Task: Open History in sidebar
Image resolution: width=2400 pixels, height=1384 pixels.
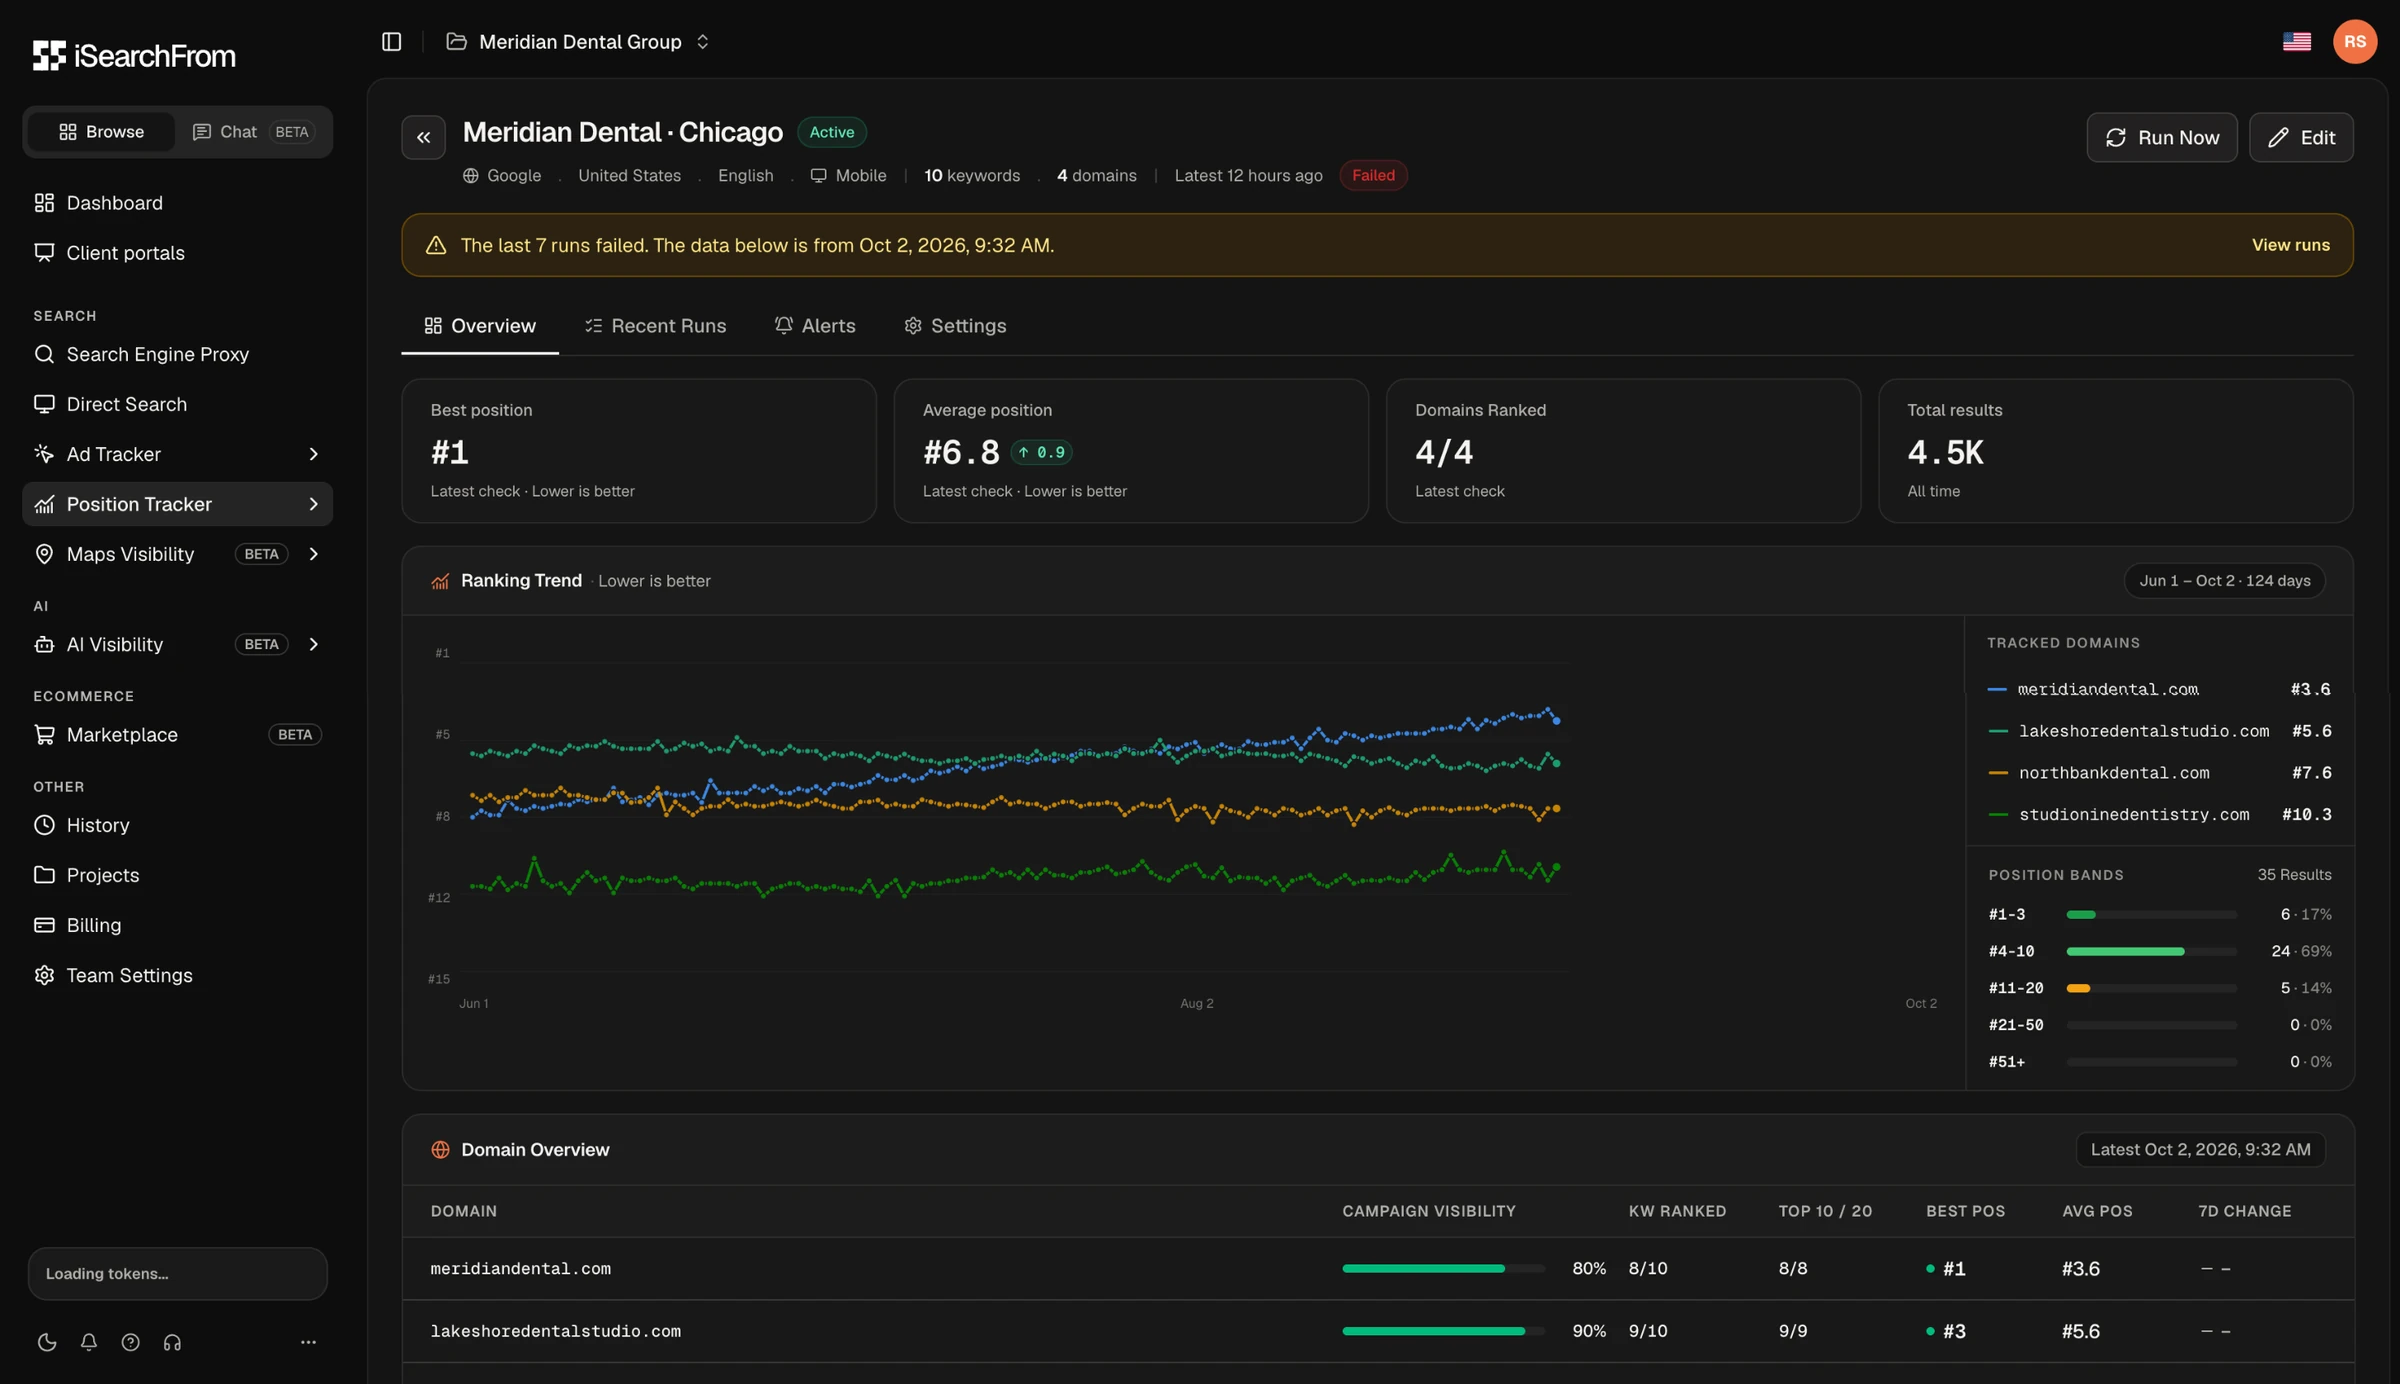Action: tap(177, 825)
